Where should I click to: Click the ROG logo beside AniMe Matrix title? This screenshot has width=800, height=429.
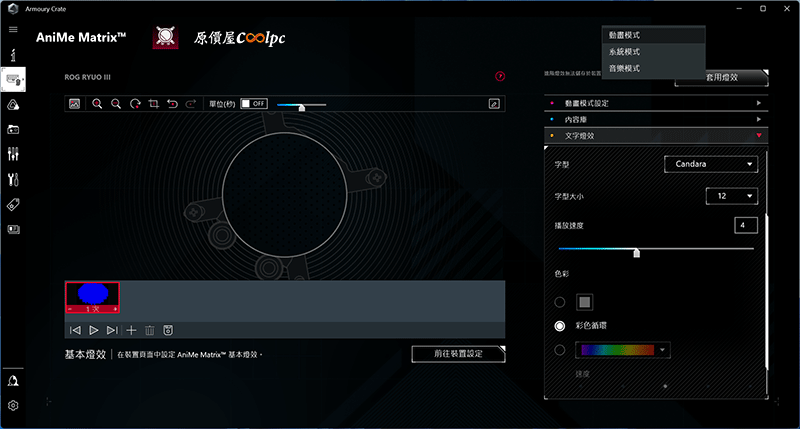pos(166,38)
